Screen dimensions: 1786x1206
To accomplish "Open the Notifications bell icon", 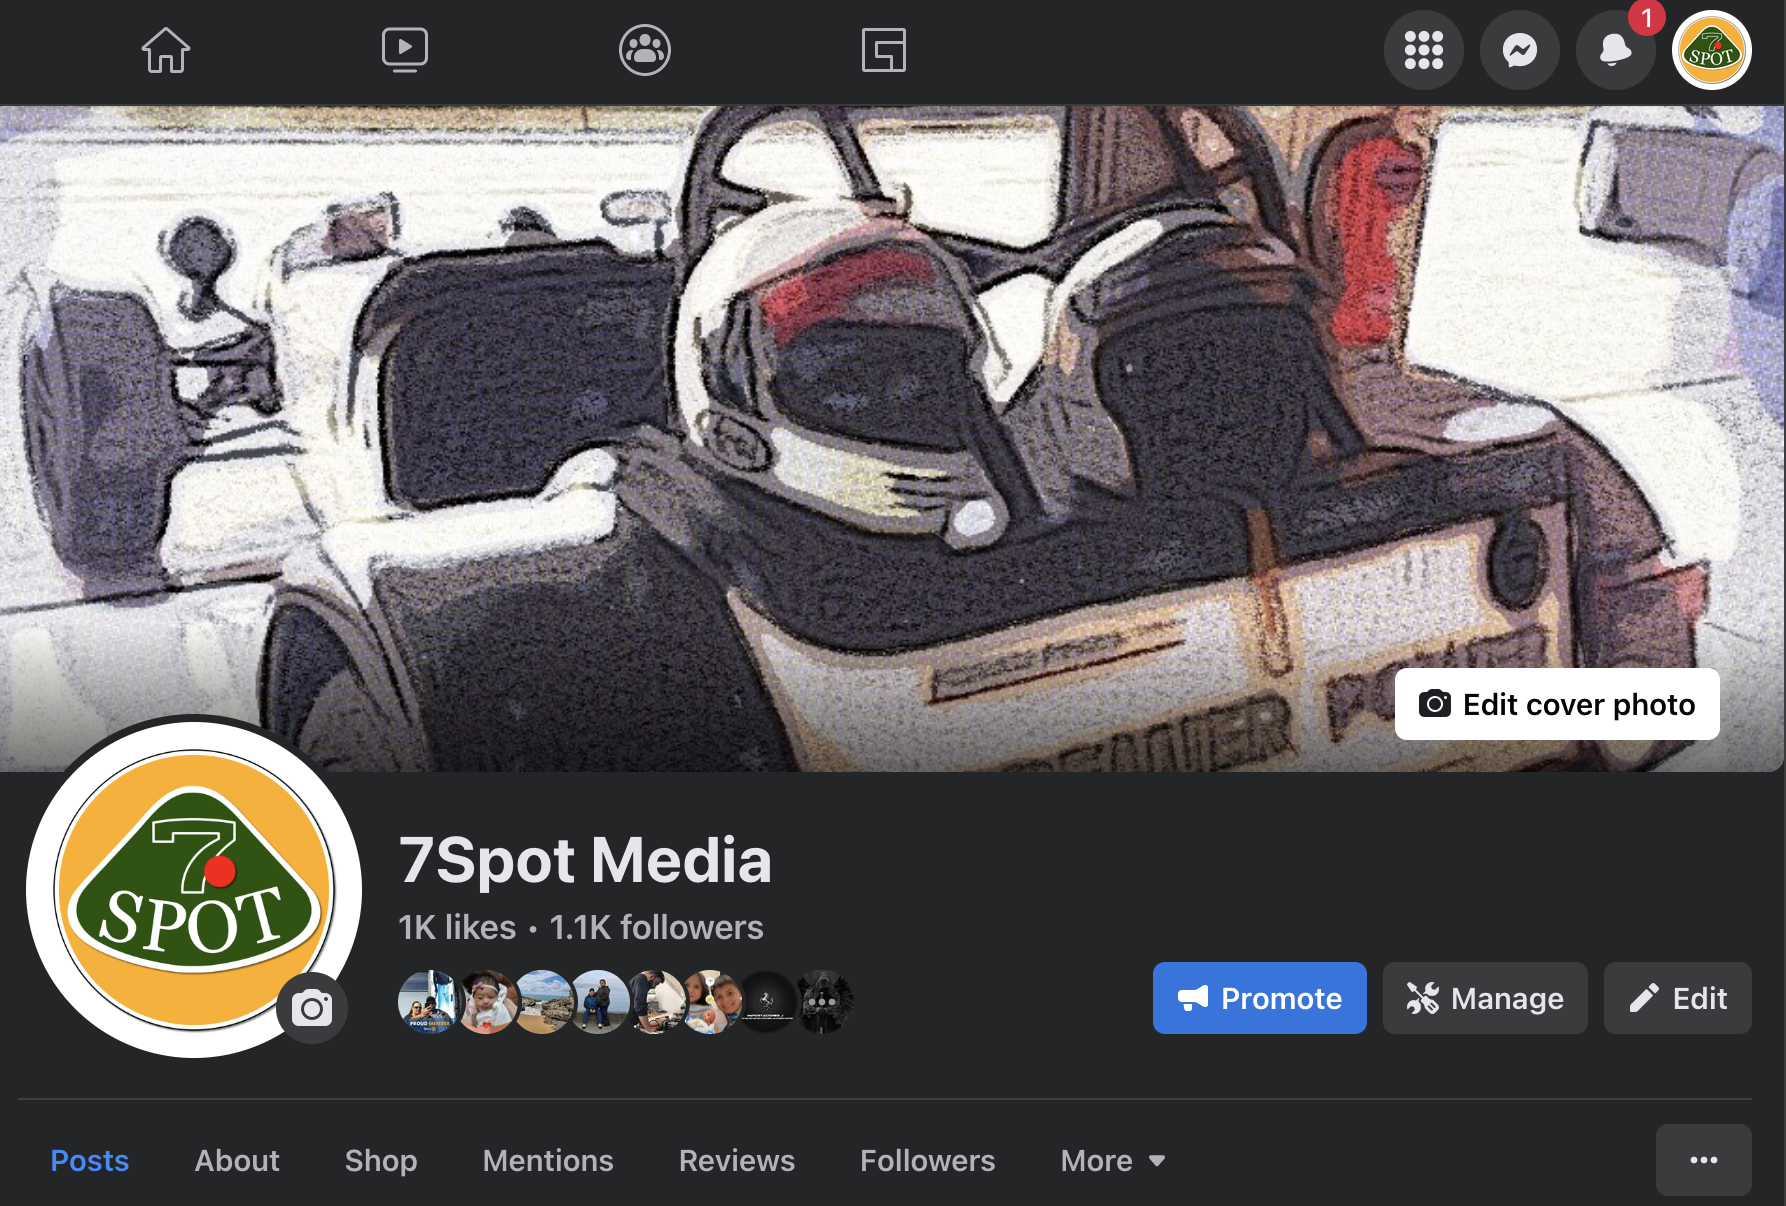I will 1615,50.
